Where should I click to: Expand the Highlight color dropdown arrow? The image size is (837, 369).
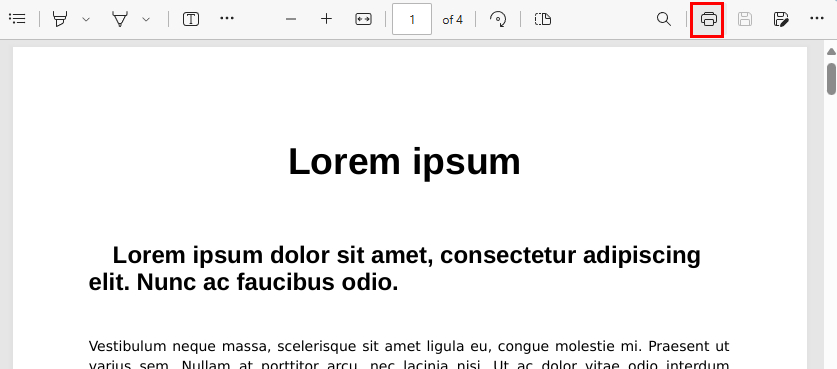point(86,20)
